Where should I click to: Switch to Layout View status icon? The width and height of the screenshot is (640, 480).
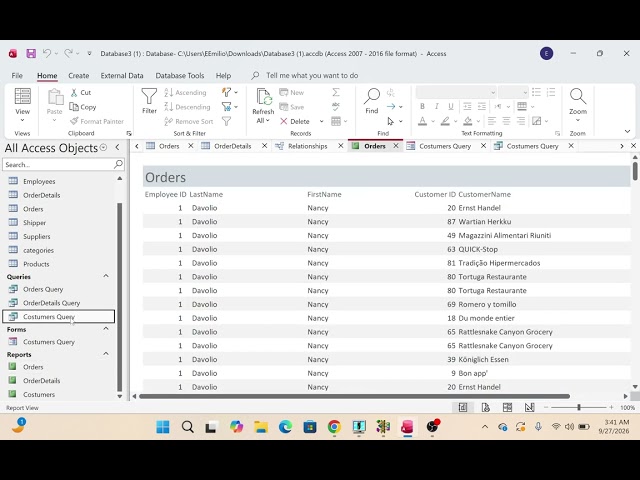click(507, 407)
